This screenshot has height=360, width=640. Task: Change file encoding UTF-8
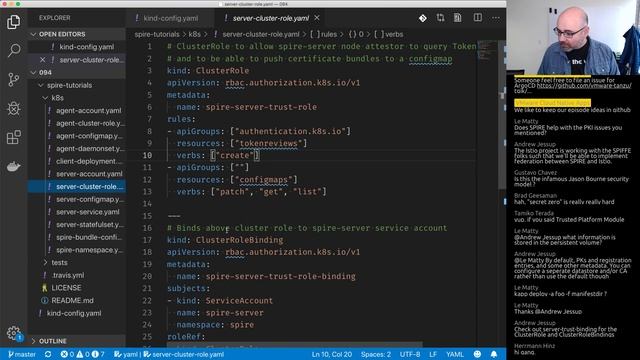click(410, 354)
